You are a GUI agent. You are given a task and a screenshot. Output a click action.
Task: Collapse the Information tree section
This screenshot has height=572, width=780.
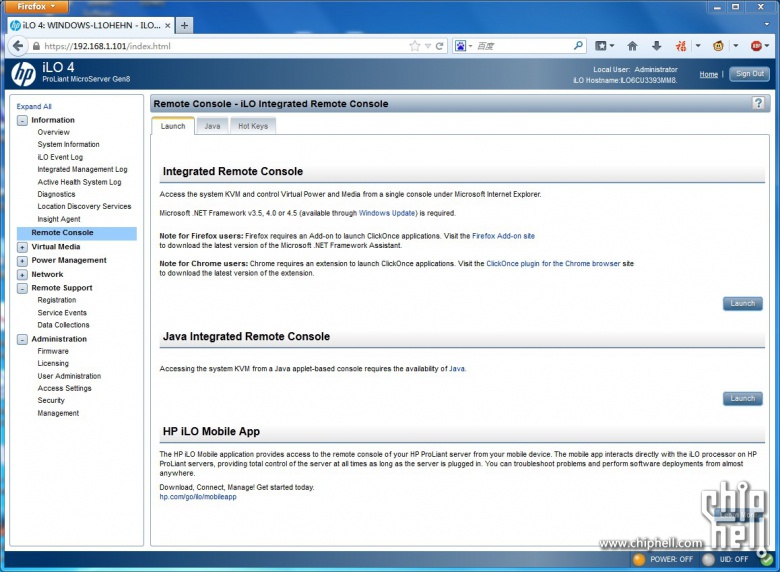tap(22, 120)
